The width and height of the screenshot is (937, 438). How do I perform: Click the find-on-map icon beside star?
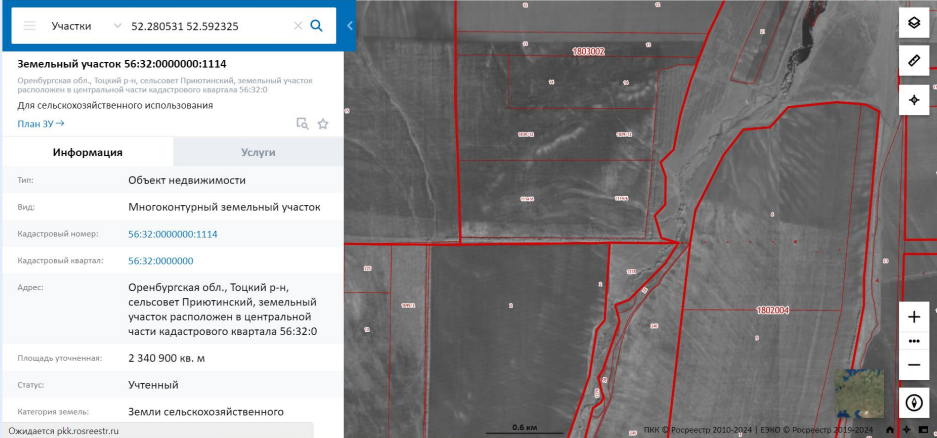pos(302,124)
